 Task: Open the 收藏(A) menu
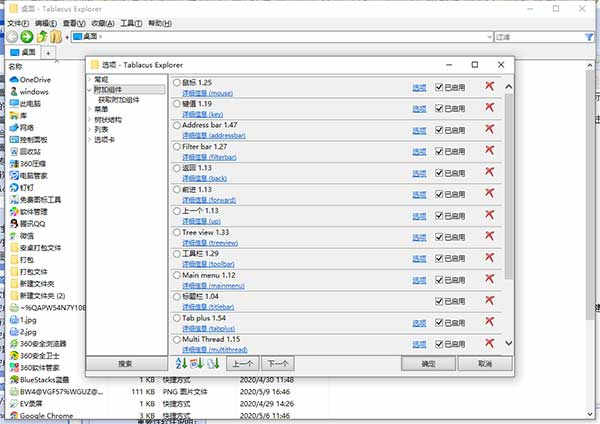tap(103, 23)
